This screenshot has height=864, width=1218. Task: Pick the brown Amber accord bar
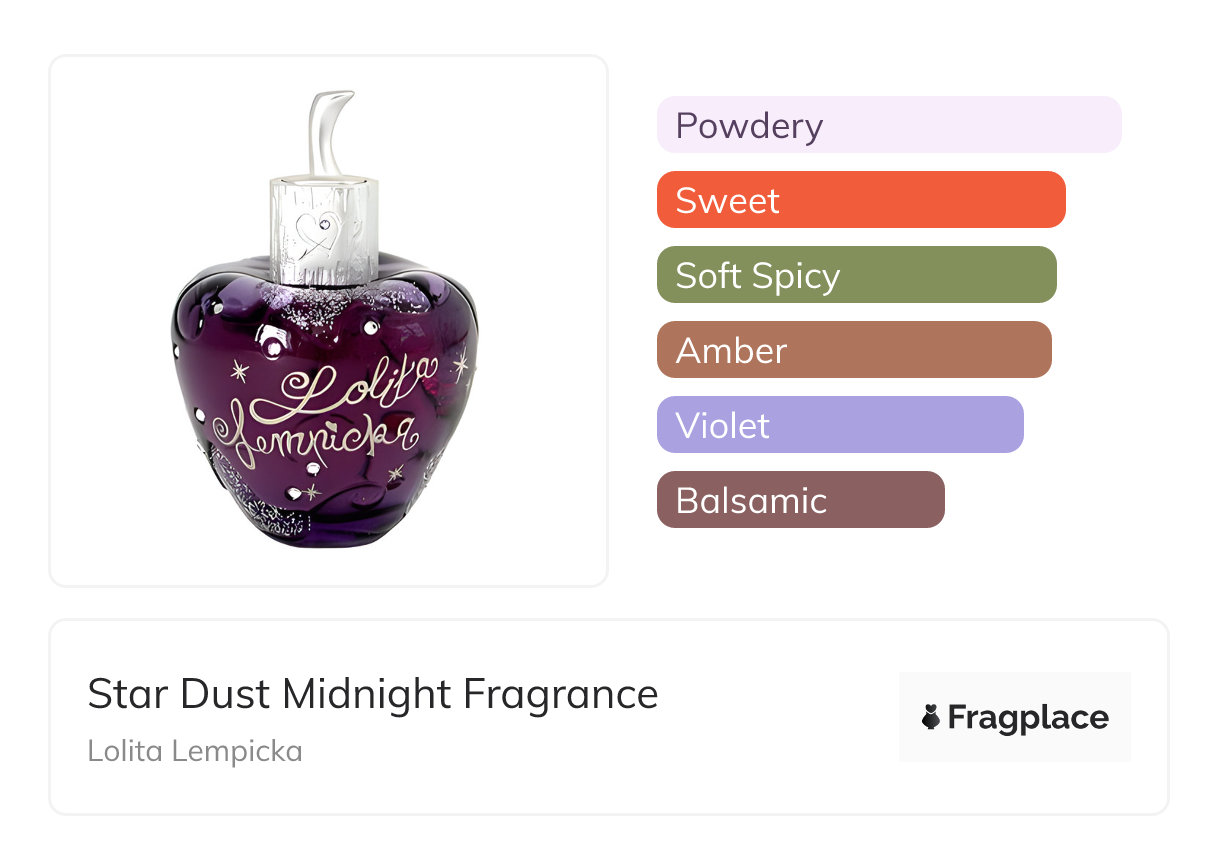click(x=854, y=350)
